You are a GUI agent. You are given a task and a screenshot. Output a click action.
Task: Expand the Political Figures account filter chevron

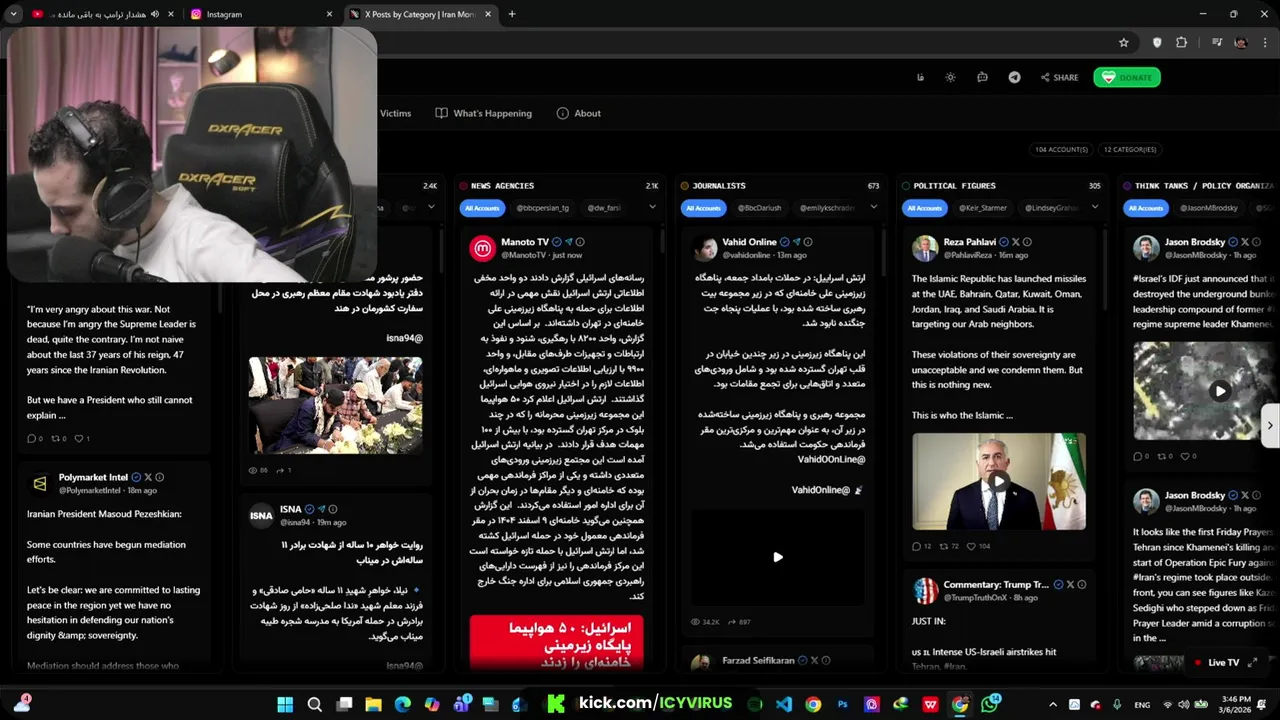pos(1095,207)
